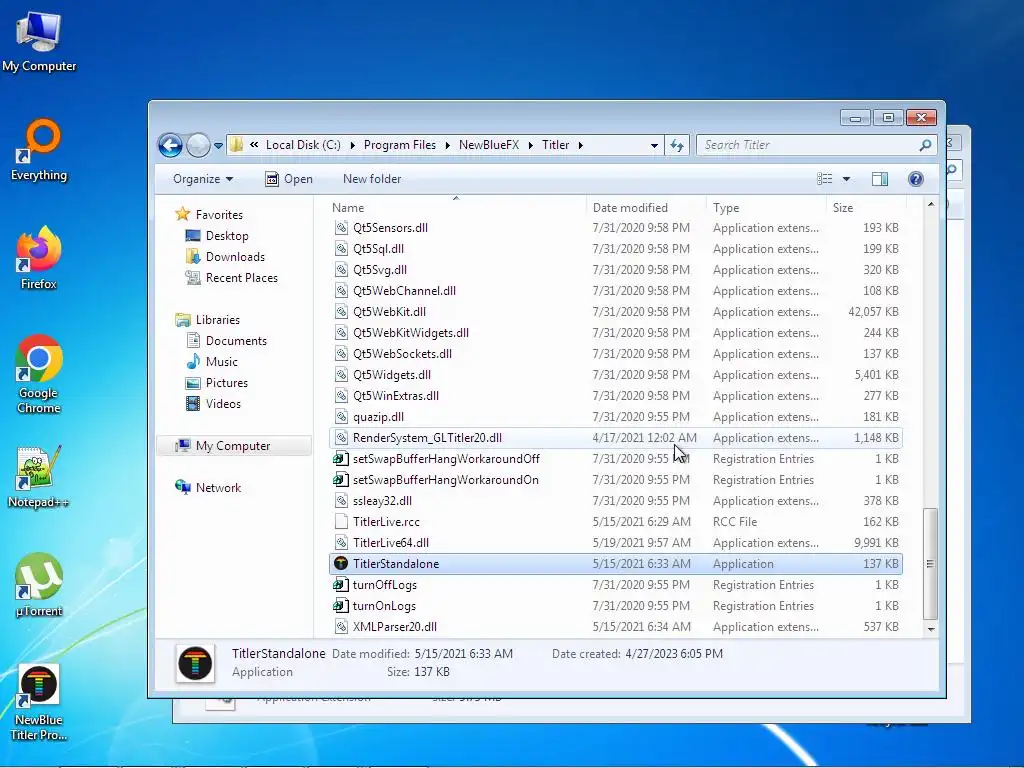Select Qt5WebChannel.dll file
The width and height of the screenshot is (1024, 768).
[x=616, y=291]
